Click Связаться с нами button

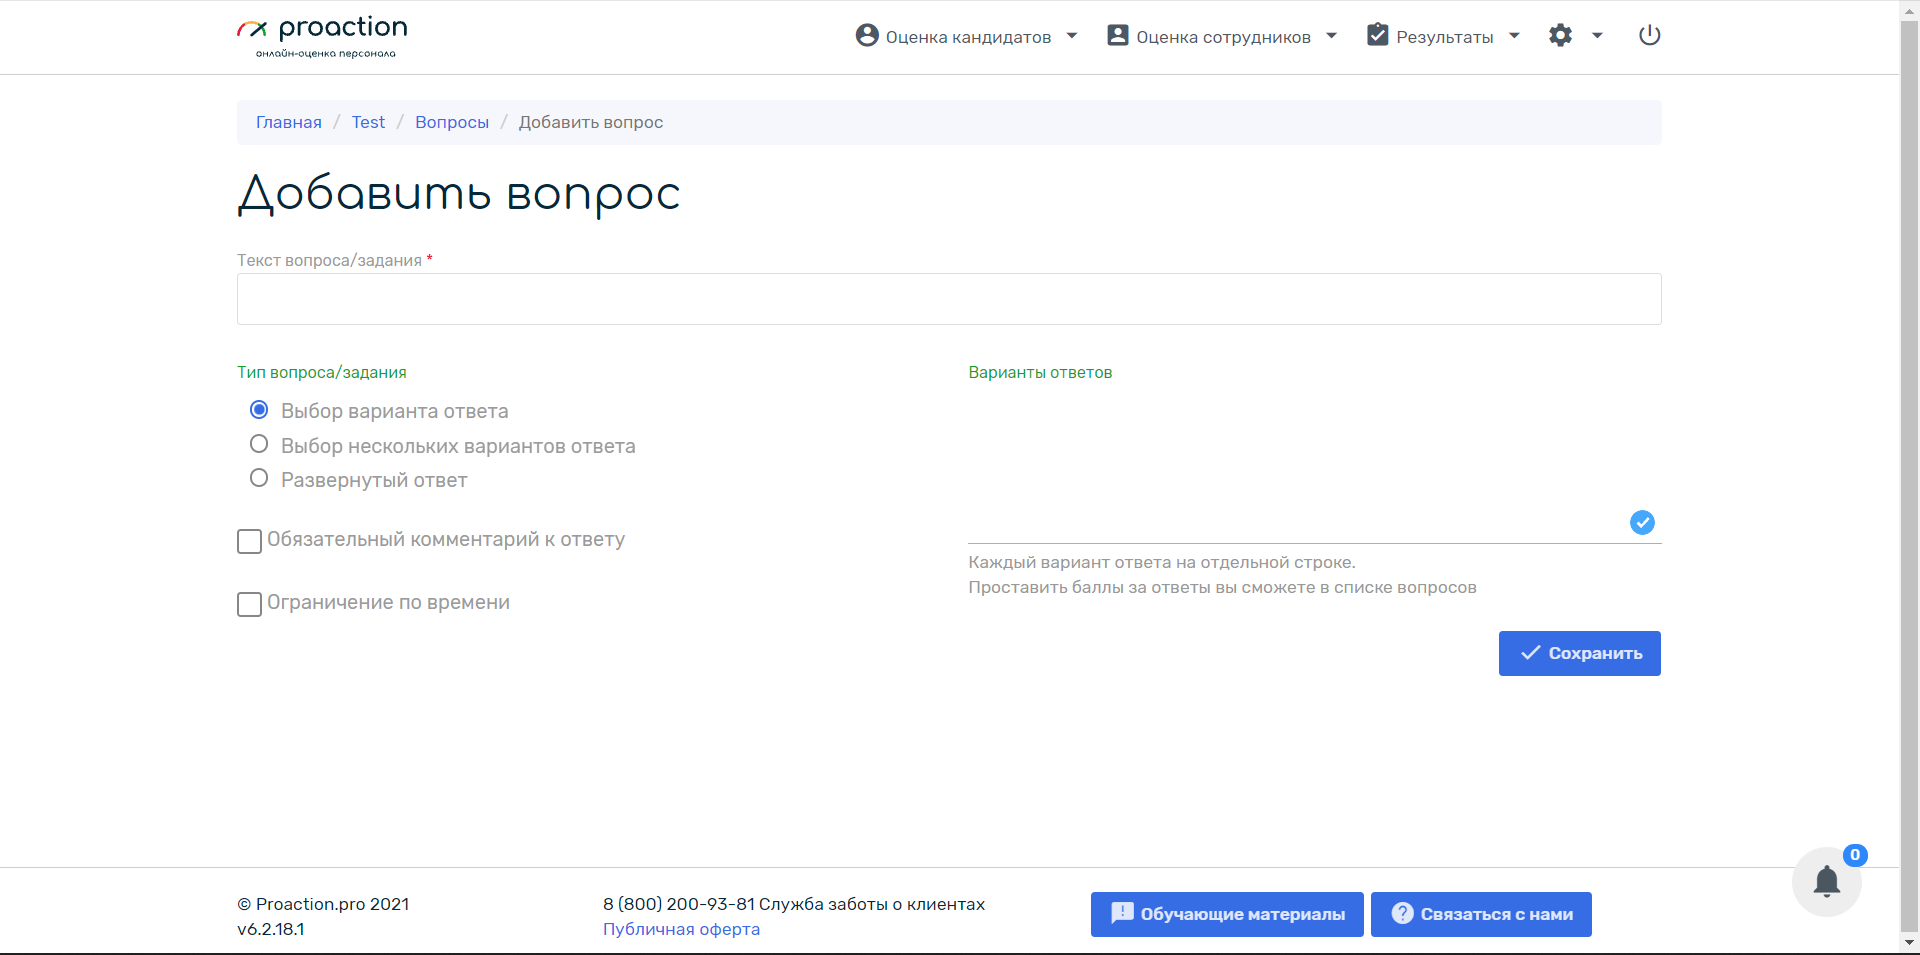pos(1481,914)
